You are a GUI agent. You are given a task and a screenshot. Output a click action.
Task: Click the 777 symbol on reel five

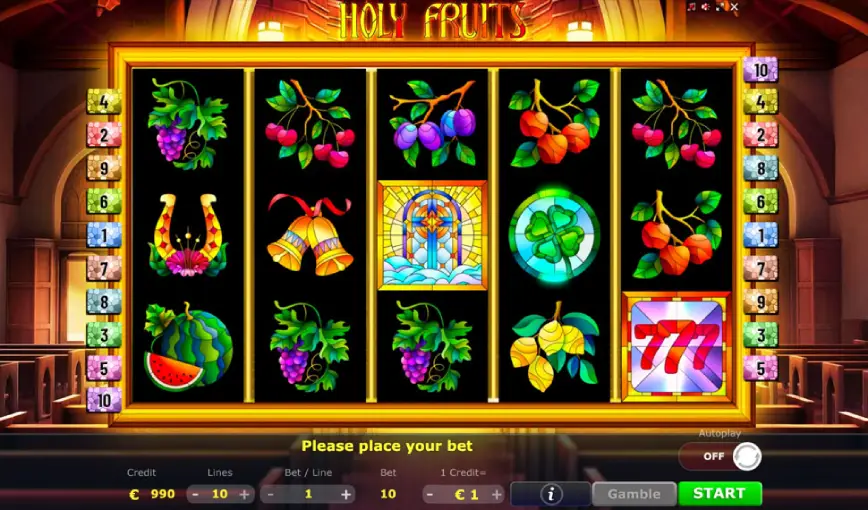tap(676, 346)
